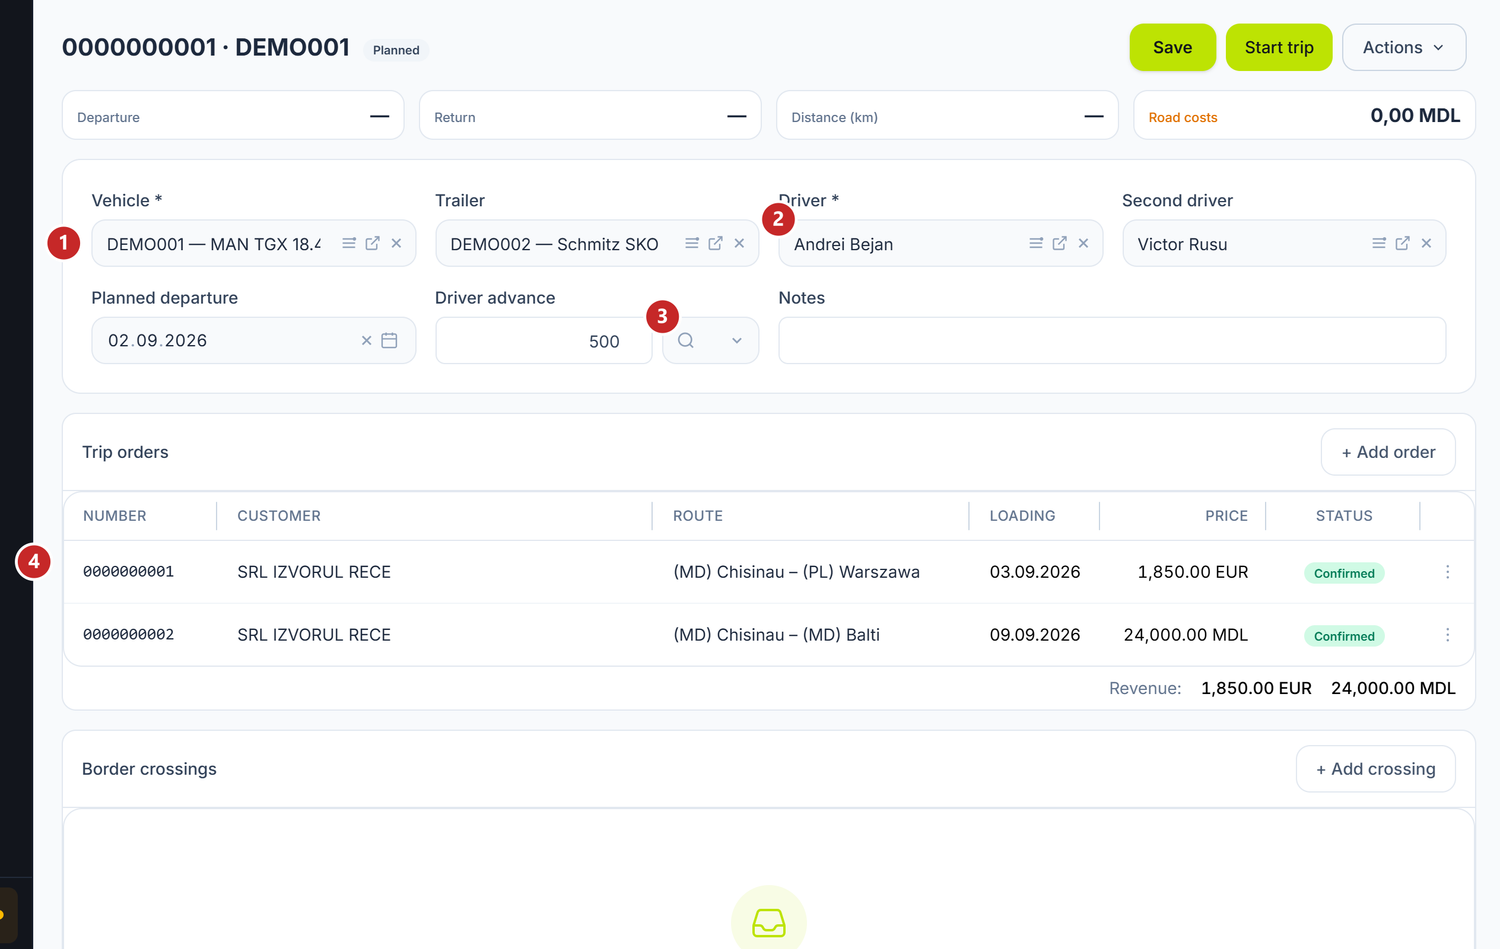This screenshot has width=1500, height=949.
Task: Open Victor Rusu record link icon
Action: 1403,243
